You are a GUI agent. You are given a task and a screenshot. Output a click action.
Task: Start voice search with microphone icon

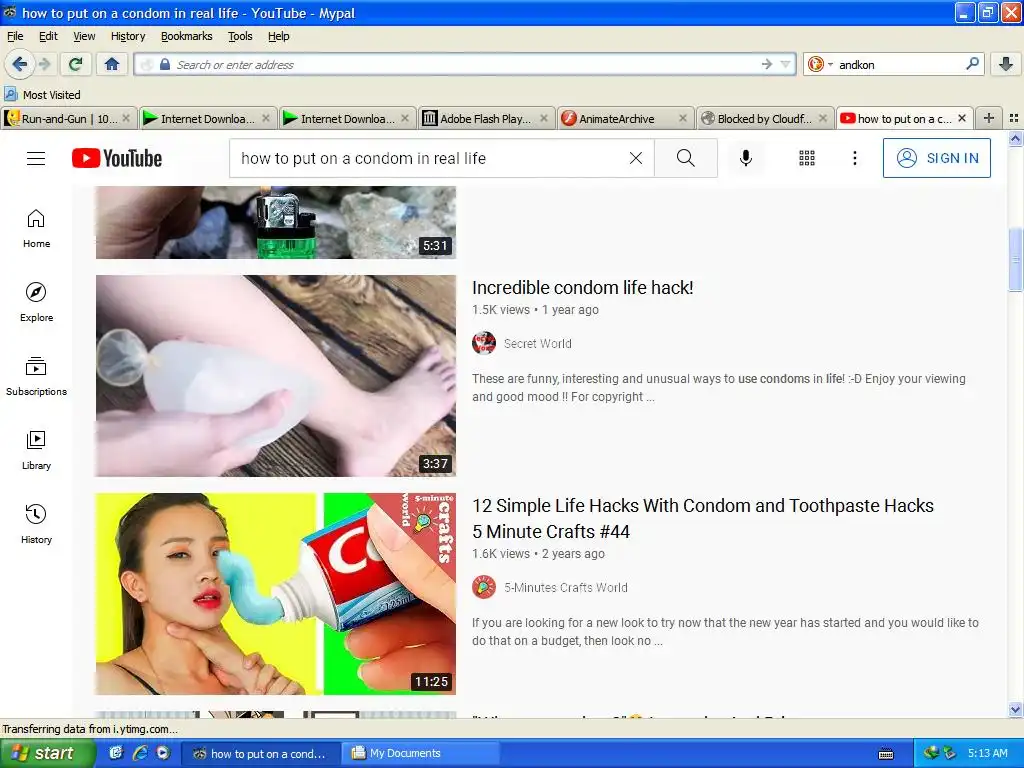point(746,158)
